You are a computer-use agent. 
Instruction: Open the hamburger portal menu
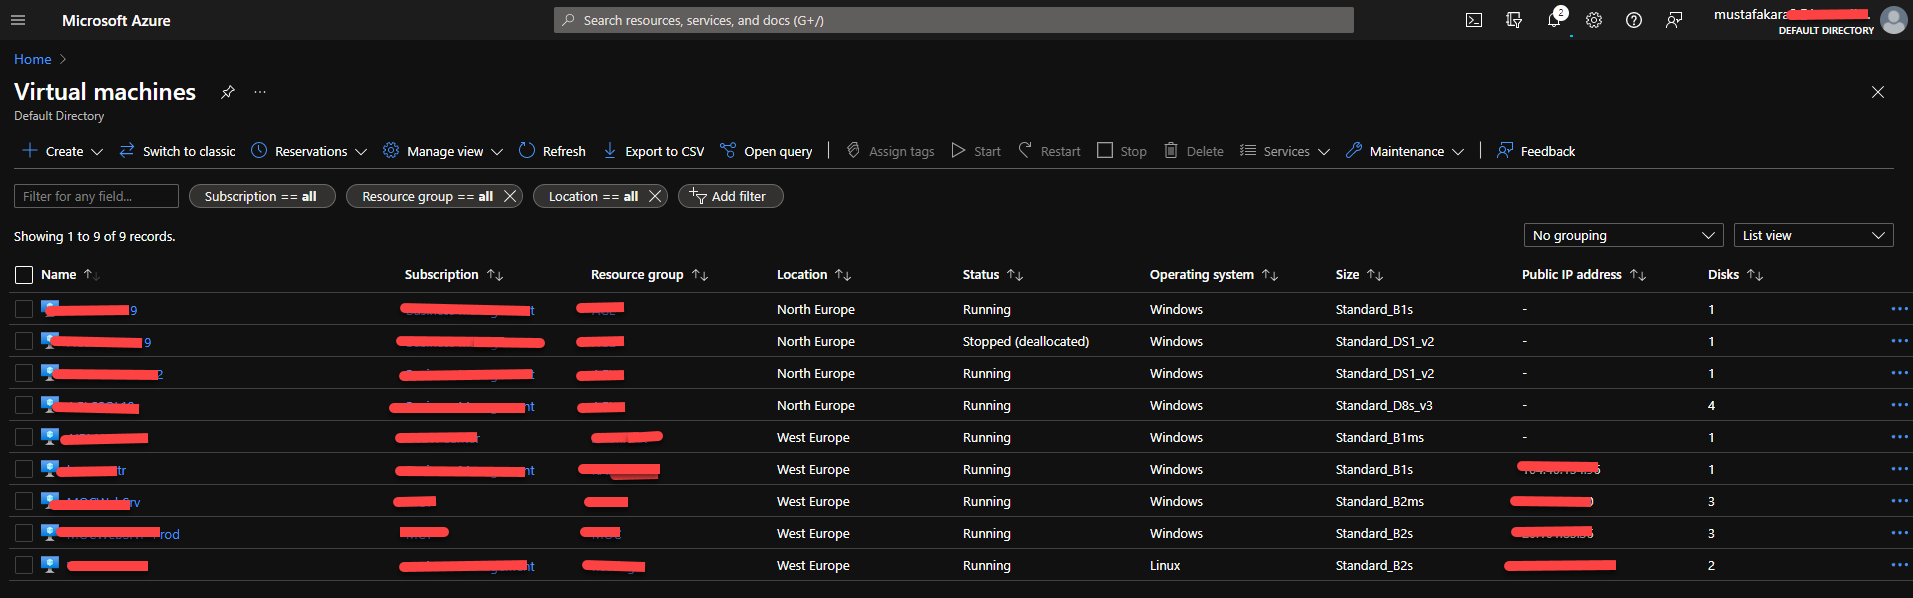click(x=18, y=20)
